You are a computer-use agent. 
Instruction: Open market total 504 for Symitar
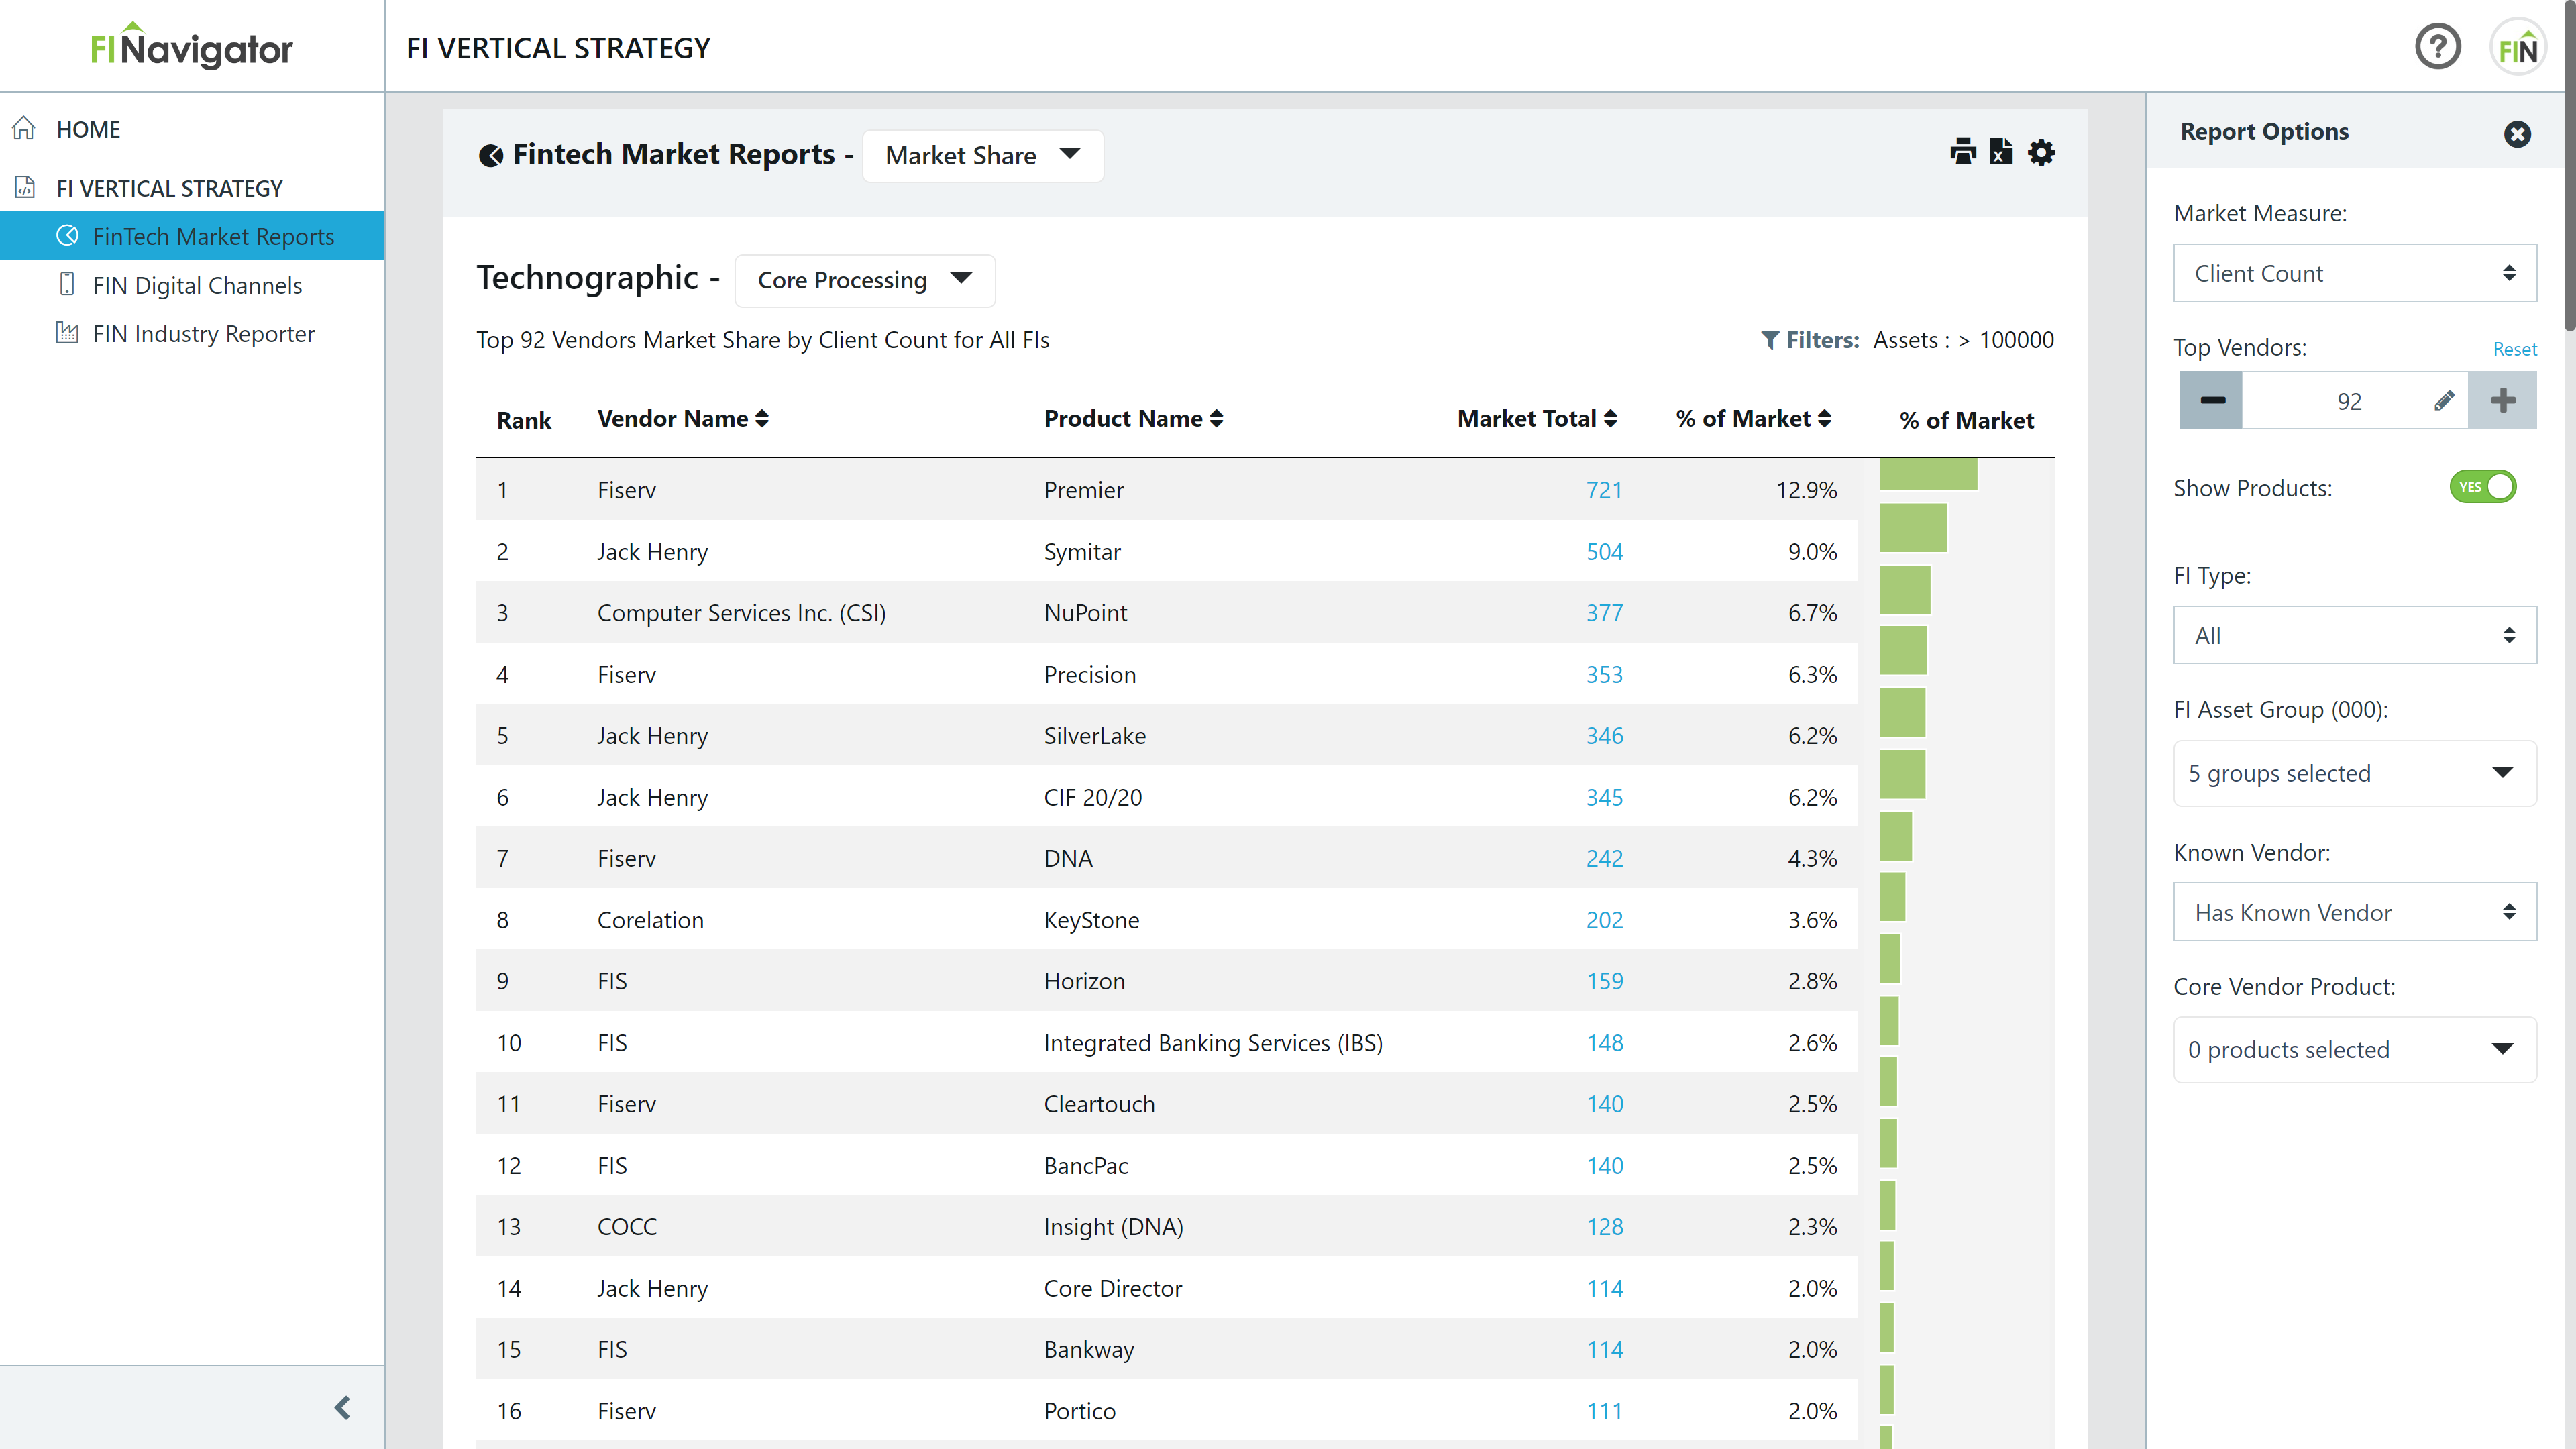coord(1604,552)
